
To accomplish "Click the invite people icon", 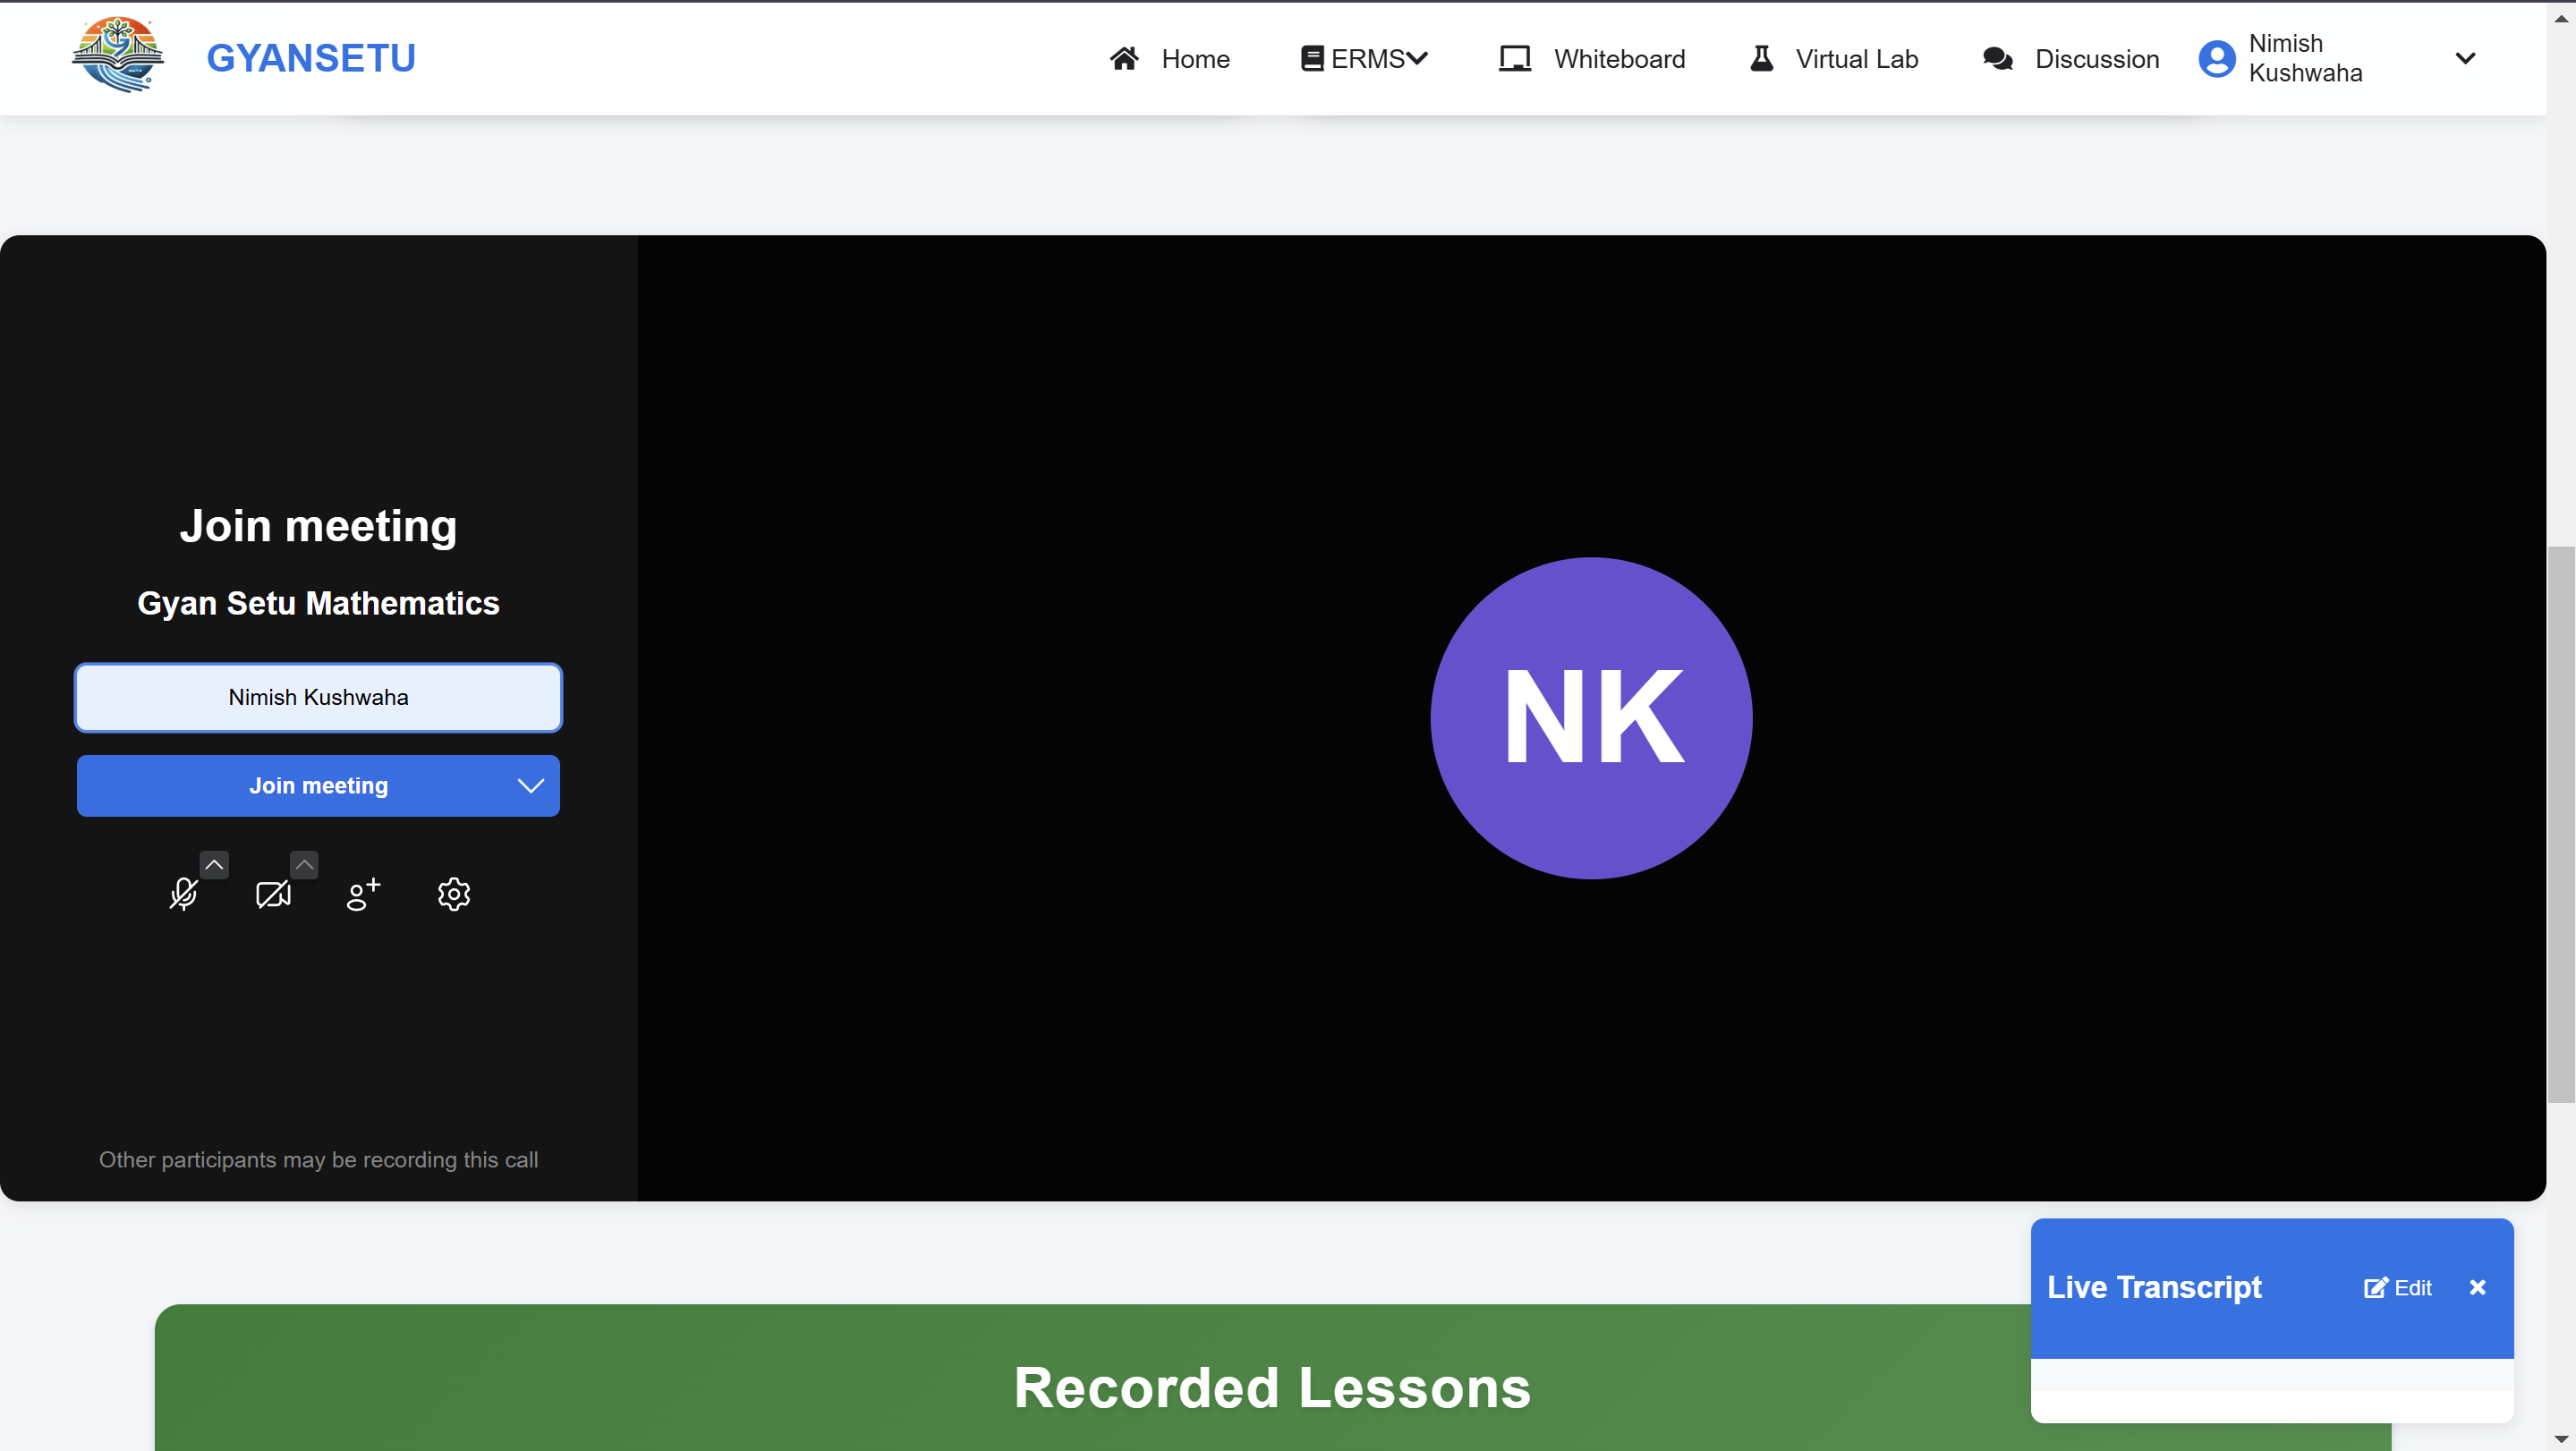I will click(363, 894).
